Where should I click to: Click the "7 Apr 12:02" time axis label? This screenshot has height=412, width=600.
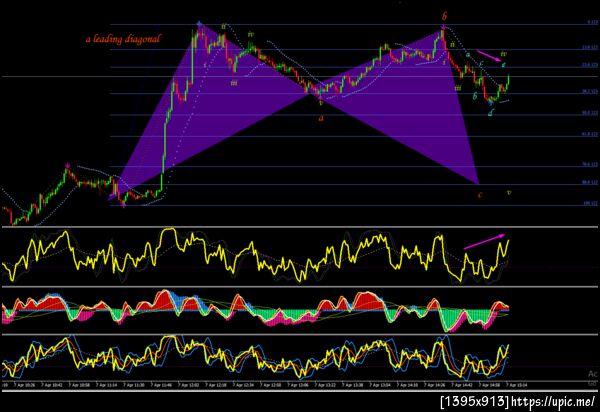[188, 385]
